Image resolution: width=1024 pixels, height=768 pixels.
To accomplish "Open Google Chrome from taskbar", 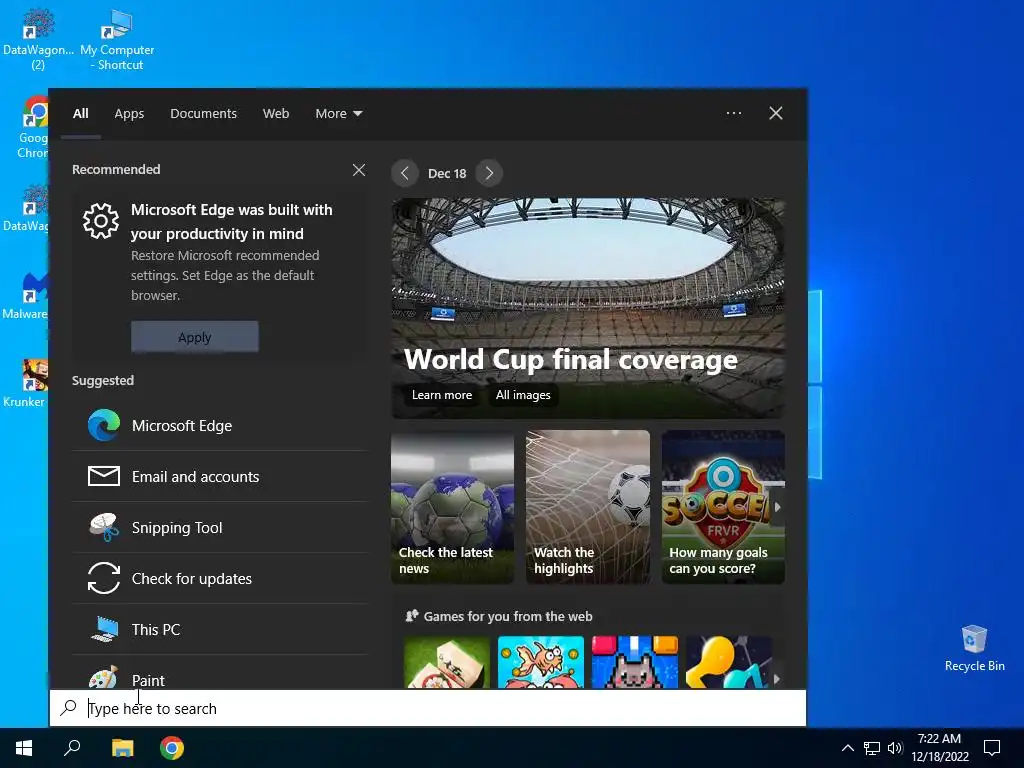I will [x=172, y=748].
